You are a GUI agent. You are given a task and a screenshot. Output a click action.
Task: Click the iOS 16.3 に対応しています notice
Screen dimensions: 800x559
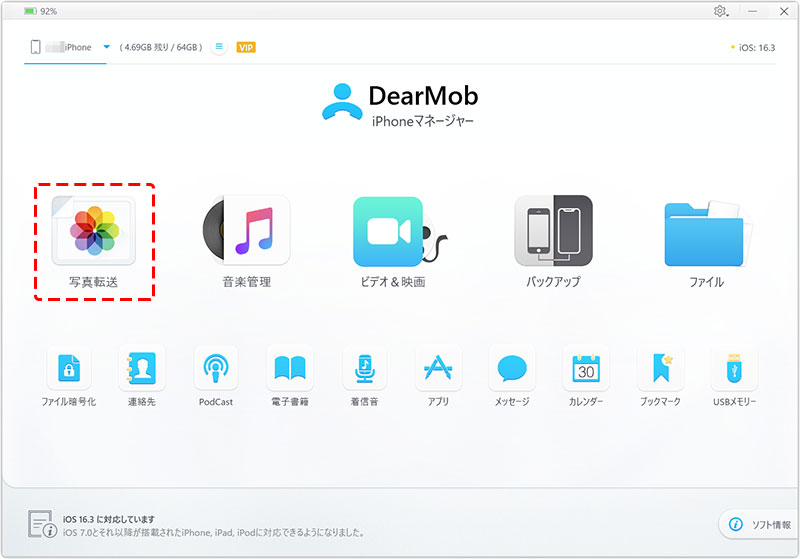[x=109, y=519]
